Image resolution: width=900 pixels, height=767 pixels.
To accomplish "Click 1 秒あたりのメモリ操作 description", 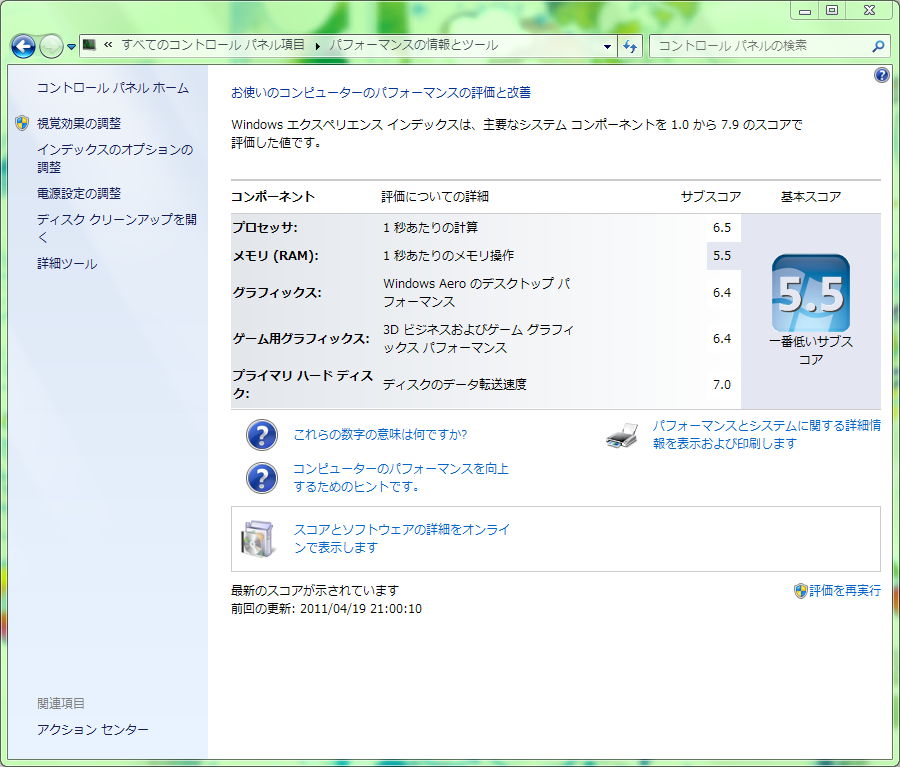I will point(448,256).
